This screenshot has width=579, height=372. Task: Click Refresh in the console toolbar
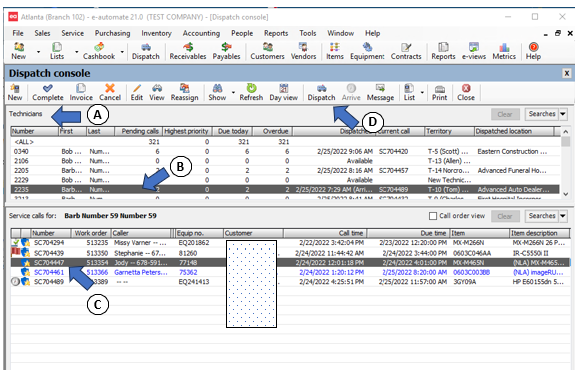pyautogui.click(x=251, y=92)
